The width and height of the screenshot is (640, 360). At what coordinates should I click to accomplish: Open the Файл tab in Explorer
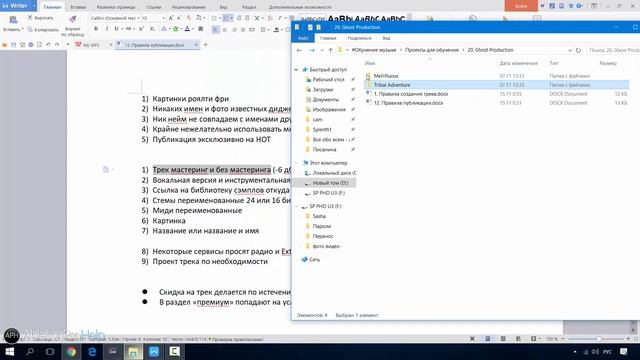303,38
